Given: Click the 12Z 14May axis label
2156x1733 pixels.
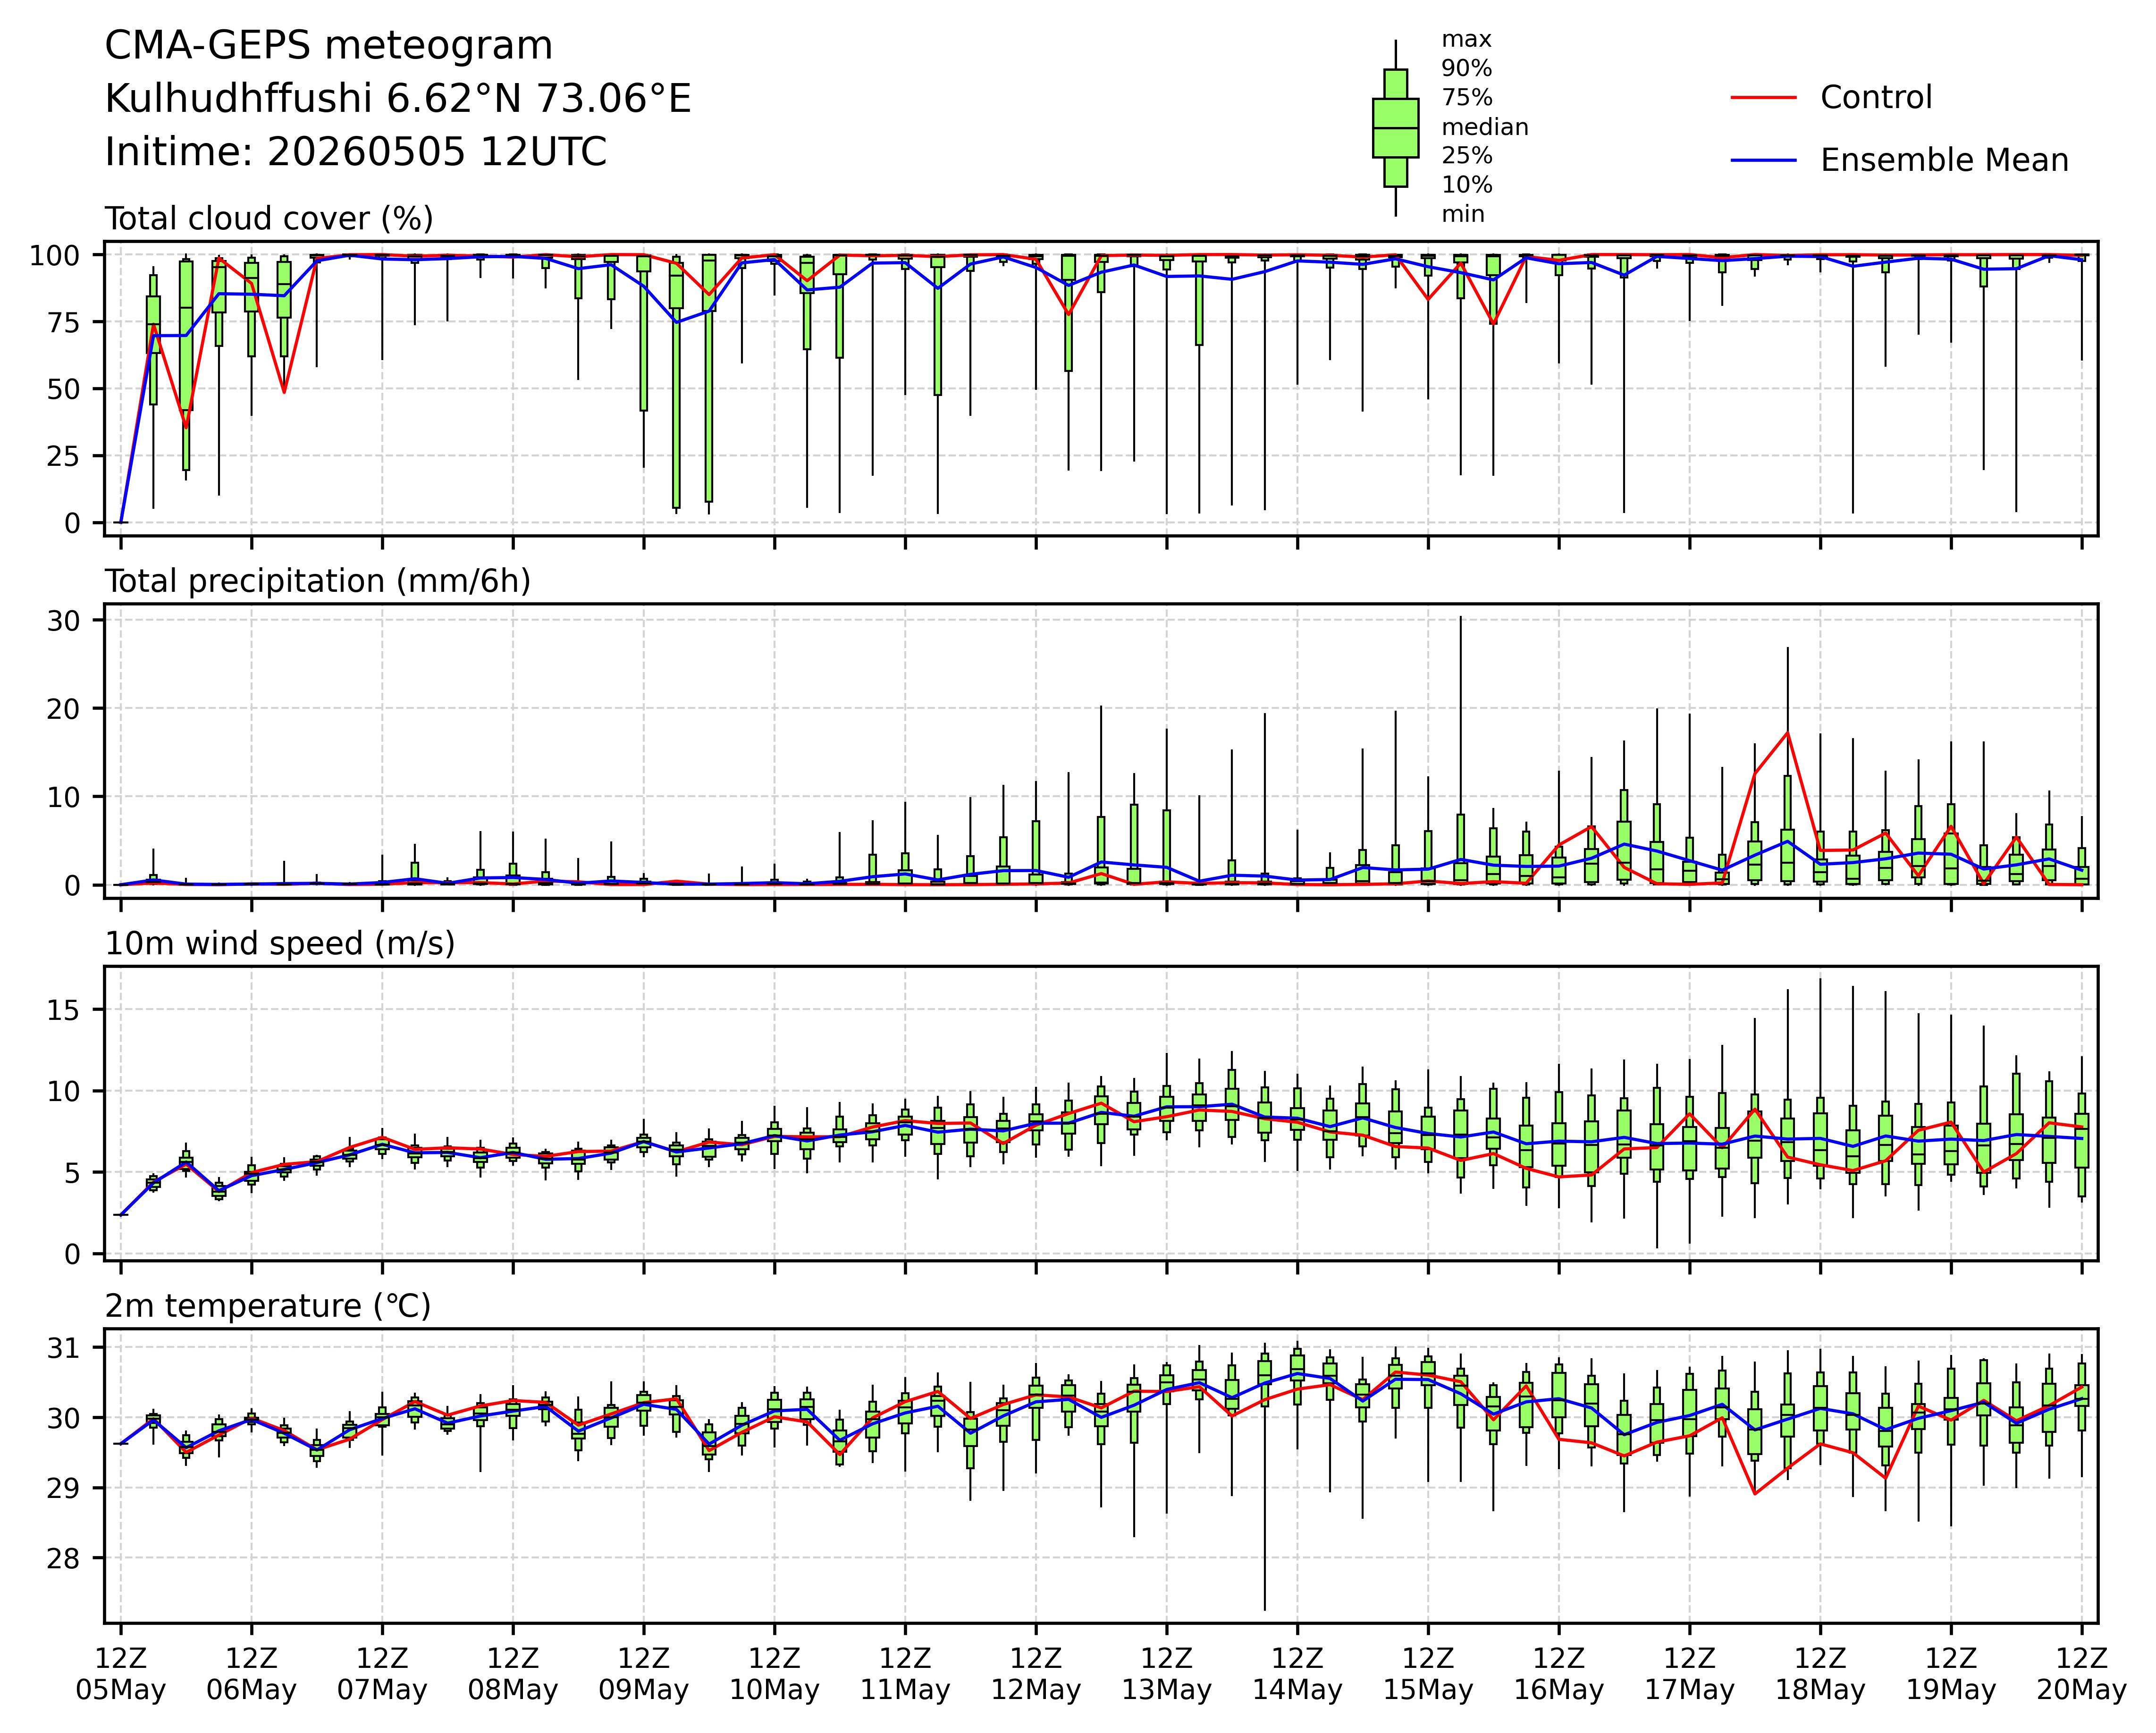Looking at the screenshot, I should tap(1297, 1674).
